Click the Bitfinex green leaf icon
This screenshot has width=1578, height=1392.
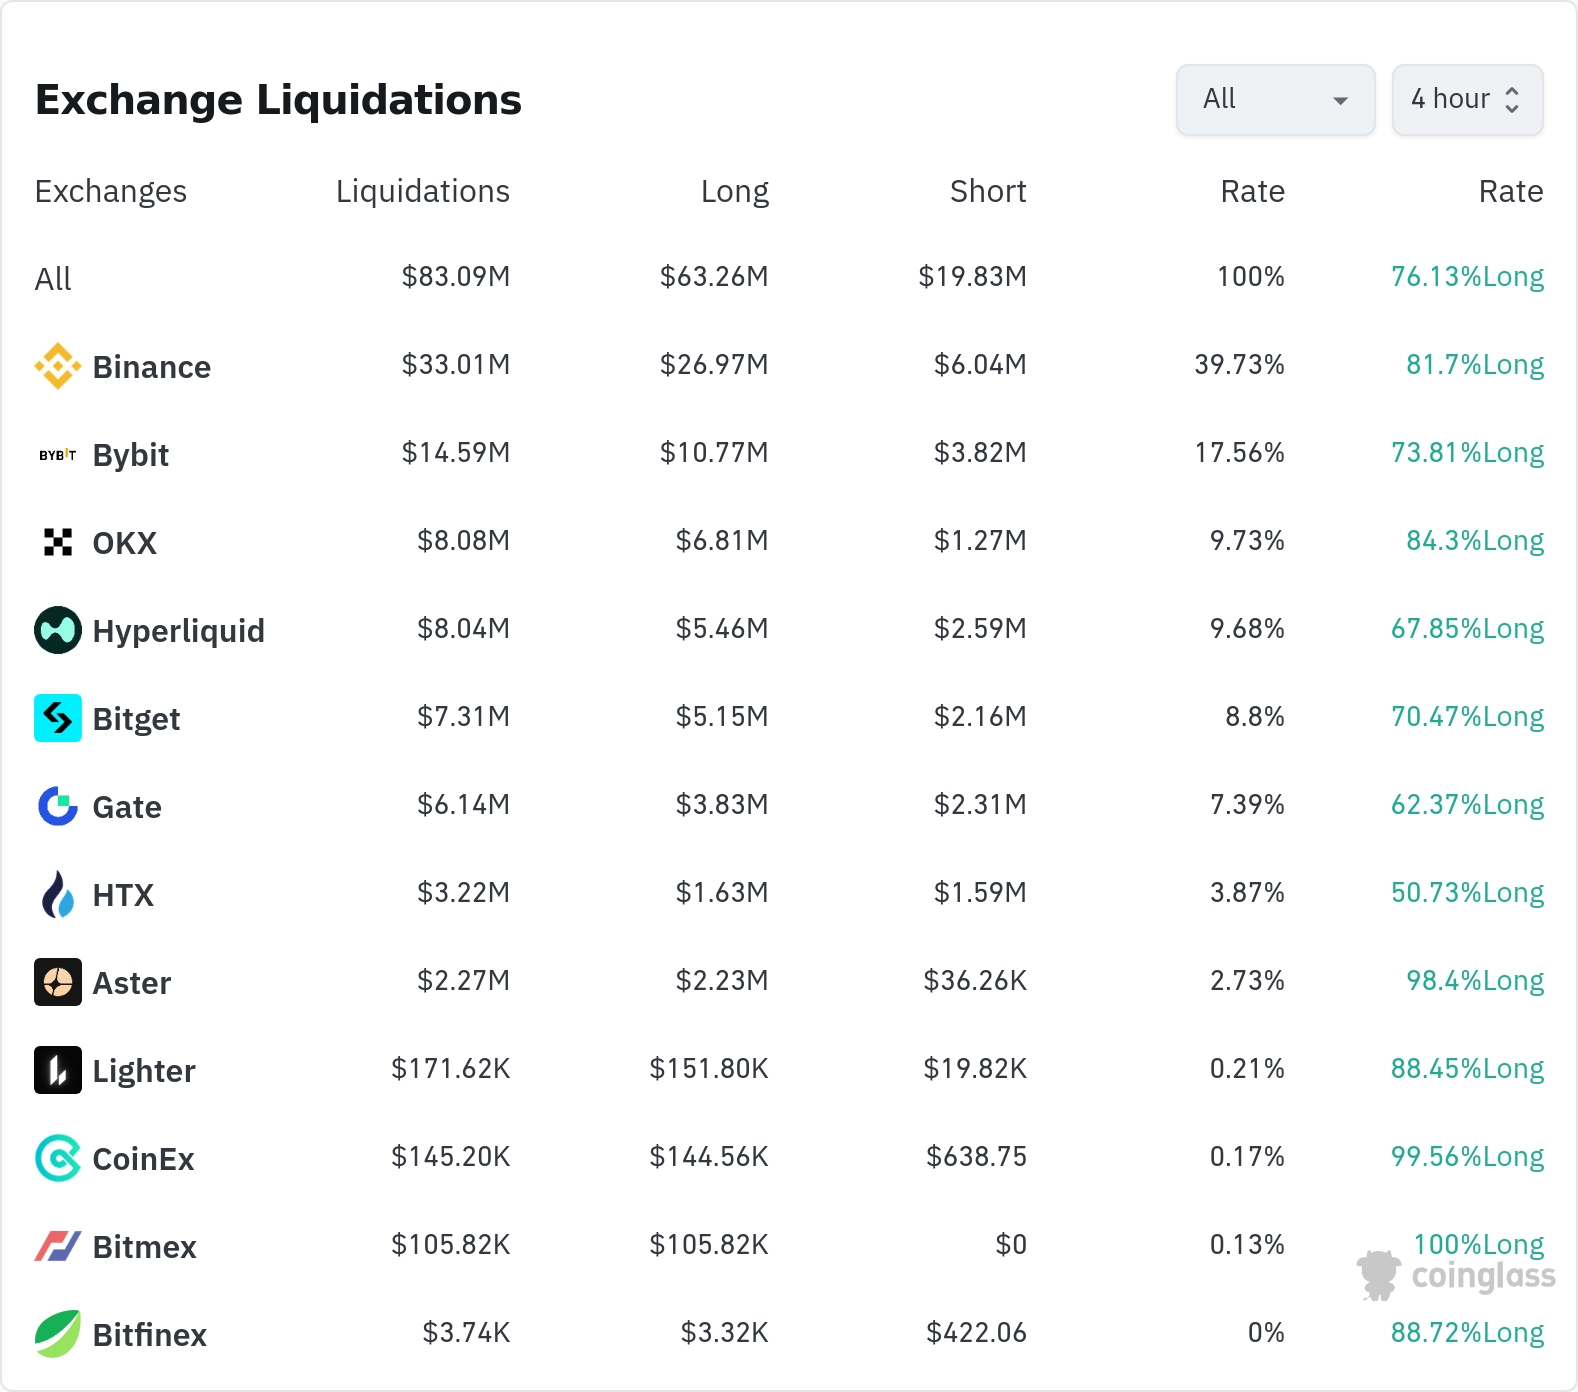[58, 1334]
